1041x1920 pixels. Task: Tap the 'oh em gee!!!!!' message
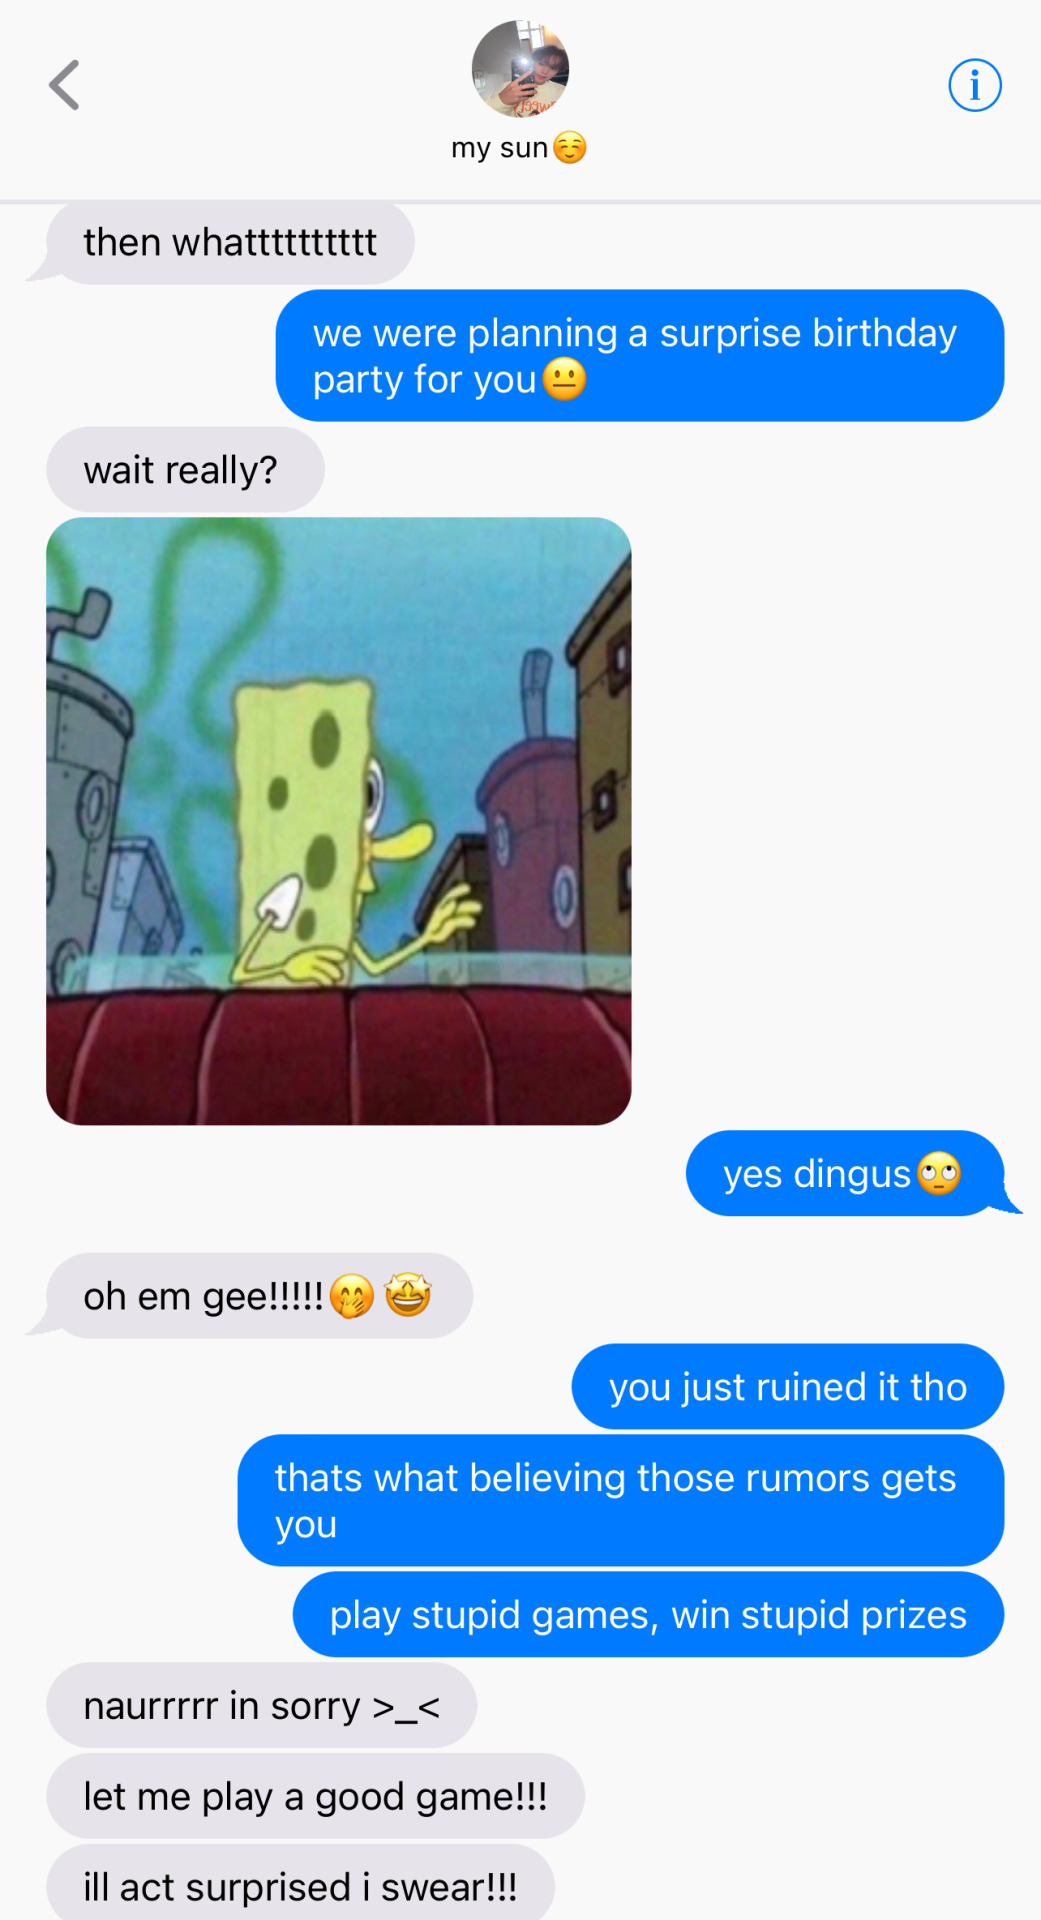click(x=259, y=1296)
